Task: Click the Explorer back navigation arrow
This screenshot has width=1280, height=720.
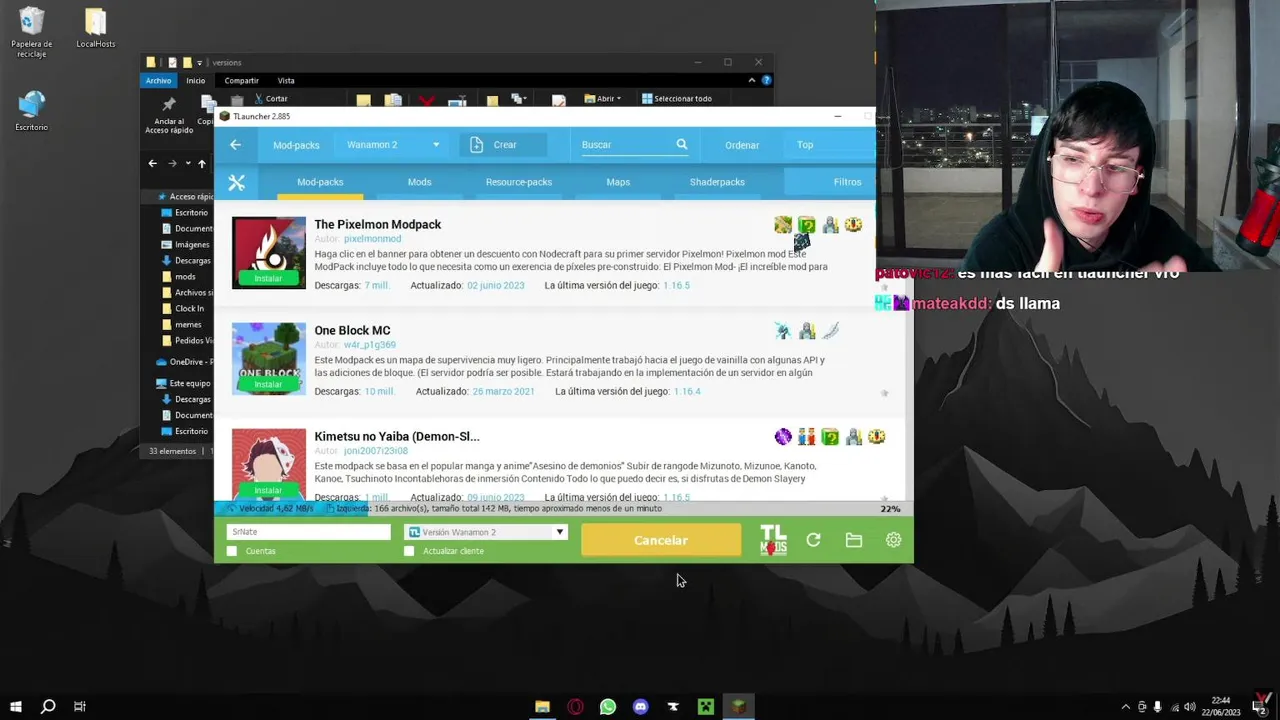Action: [x=152, y=164]
